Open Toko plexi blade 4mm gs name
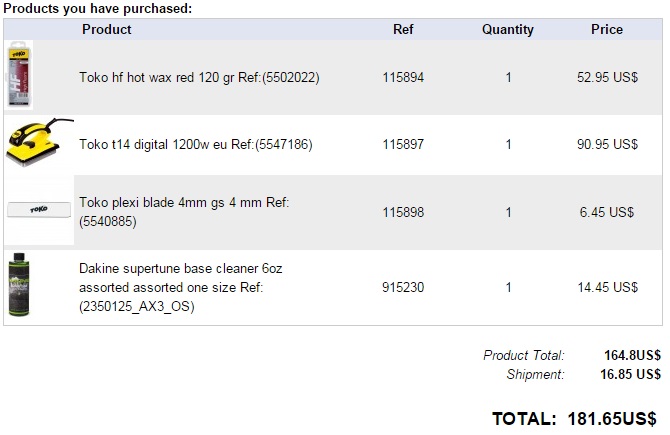Image resolution: width=670 pixels, height=435 pixels. [184, 212]
